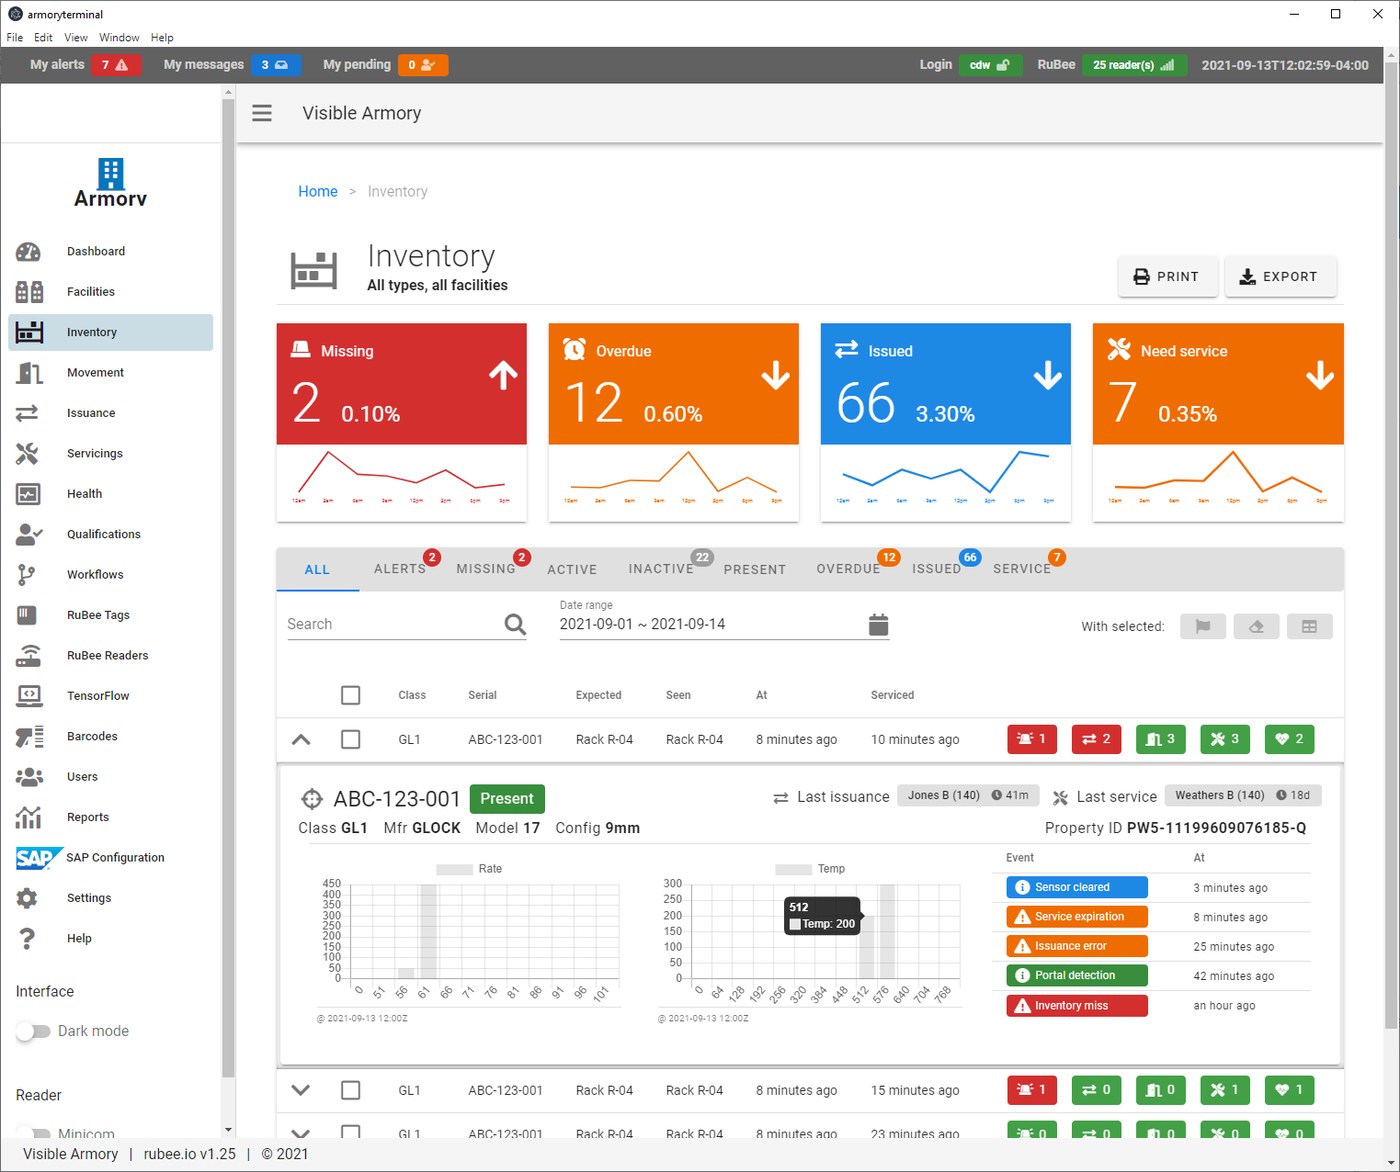The width and height of the screenshot is (1400, 1172).
Task: Open the My messages badge showing 3
Action: coord(275,65)
